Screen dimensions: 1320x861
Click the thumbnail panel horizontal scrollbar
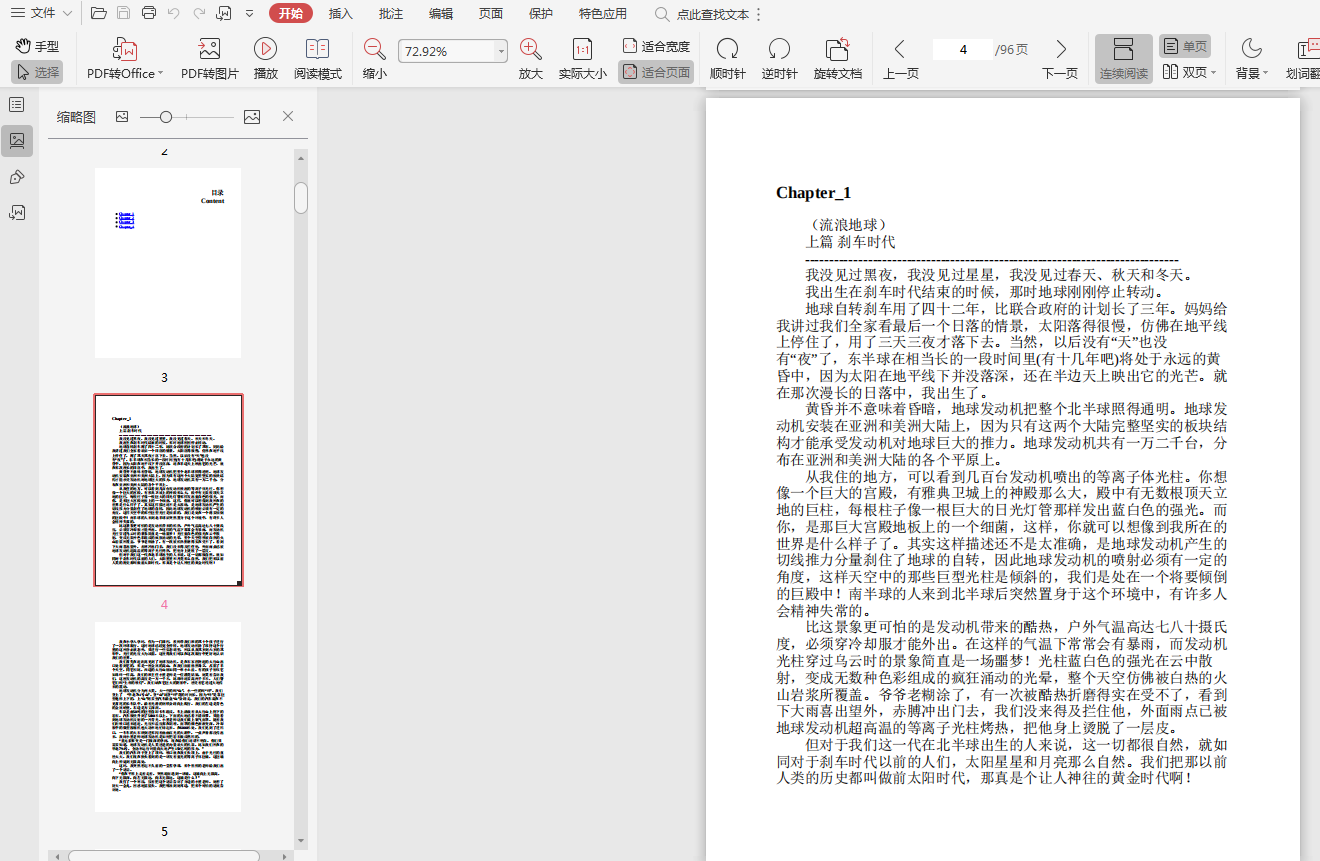[x=164, y=856]
